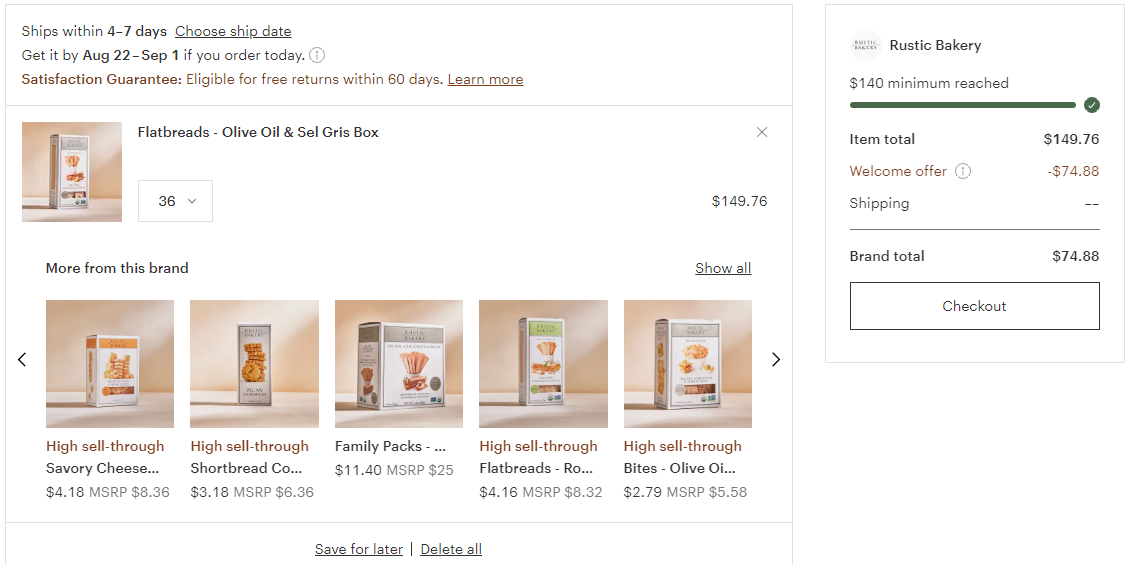Click info icon next to delivery date estimate
The width and height of the screenshot is (1132, 565).
tap(317, 55)
